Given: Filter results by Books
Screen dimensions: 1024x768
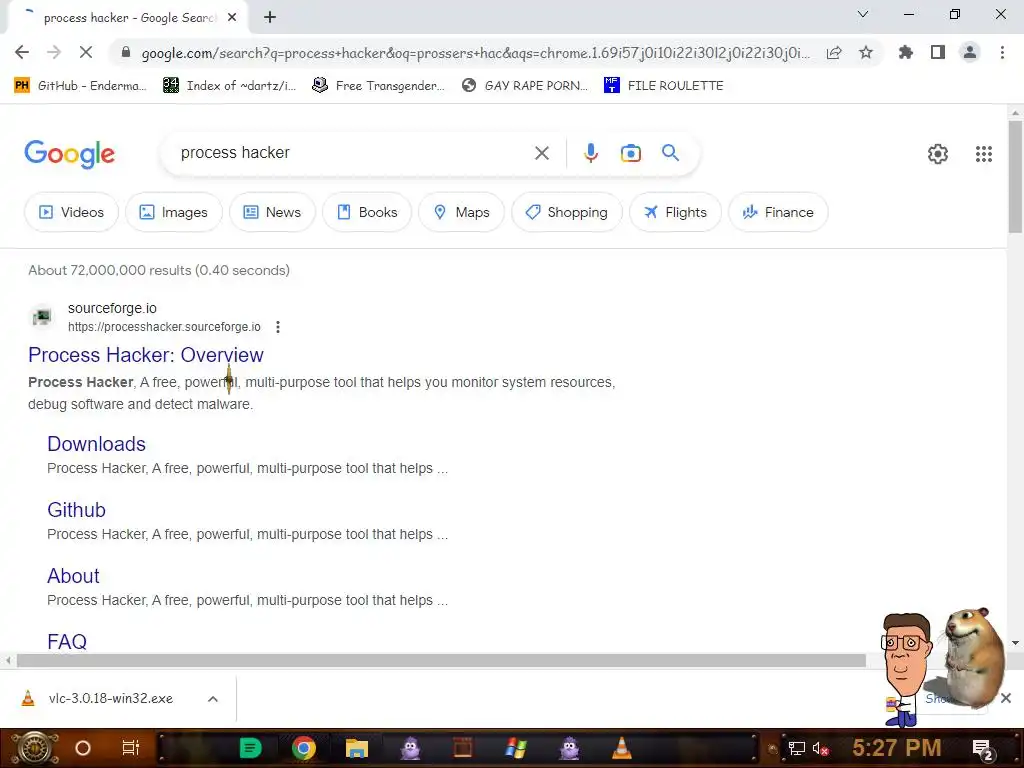Looking at the screenshot, I should click(x=367, y=212).
